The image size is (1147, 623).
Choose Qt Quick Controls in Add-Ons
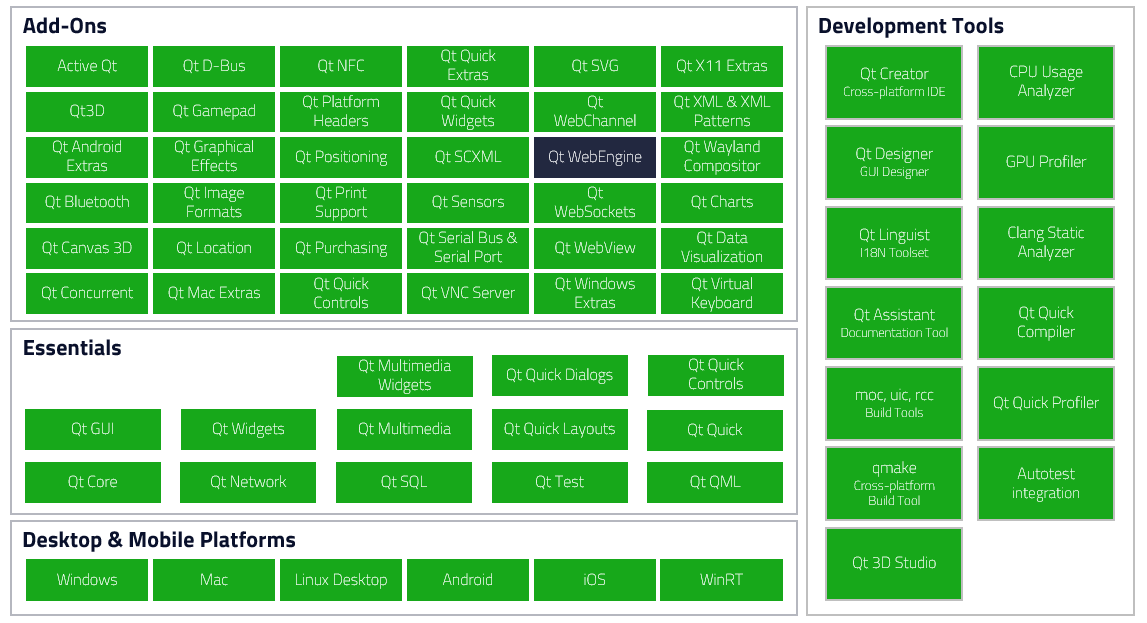[341, 293]
